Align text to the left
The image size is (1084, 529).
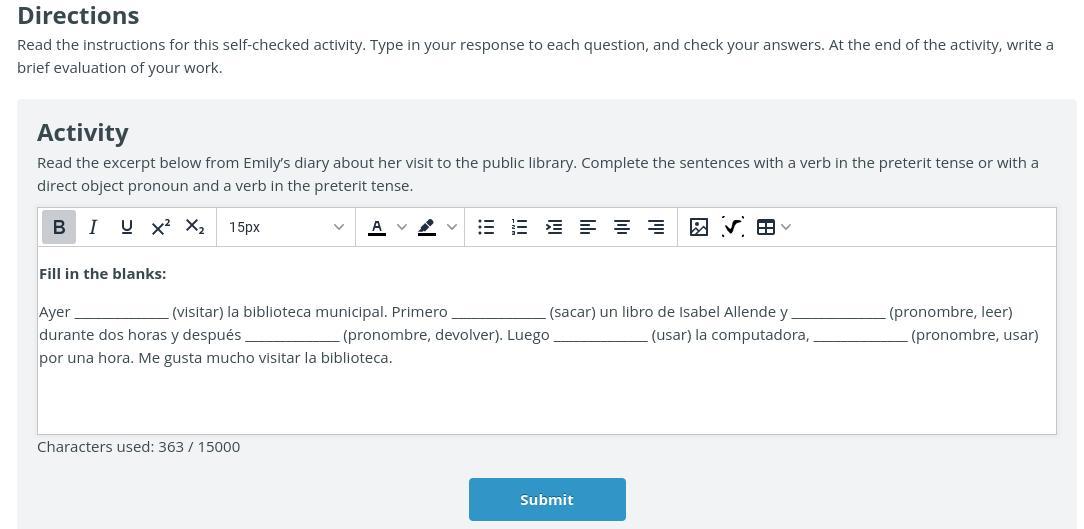click(x=588, y=227)
